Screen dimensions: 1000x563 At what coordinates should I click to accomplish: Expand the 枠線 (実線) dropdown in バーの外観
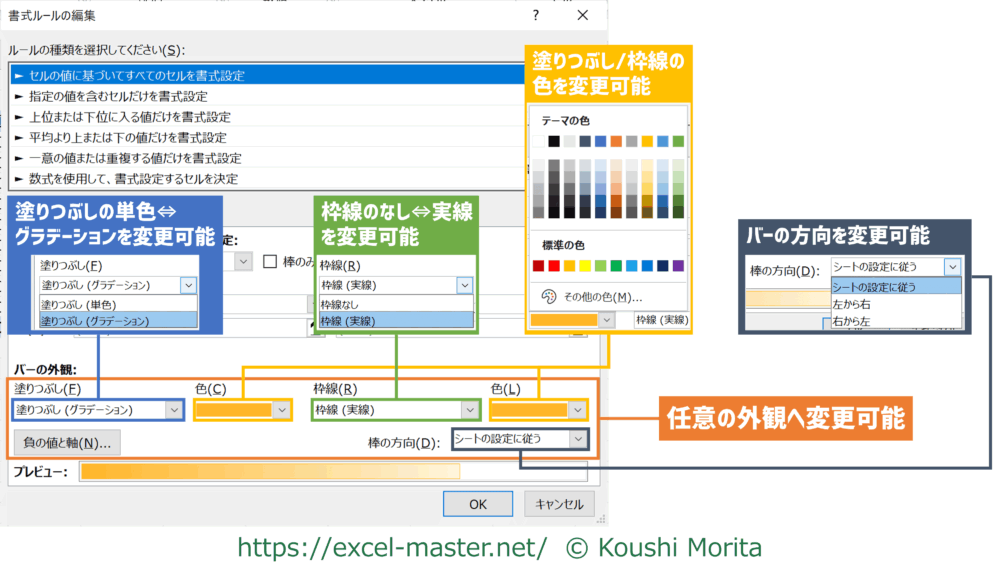[469, 409]
